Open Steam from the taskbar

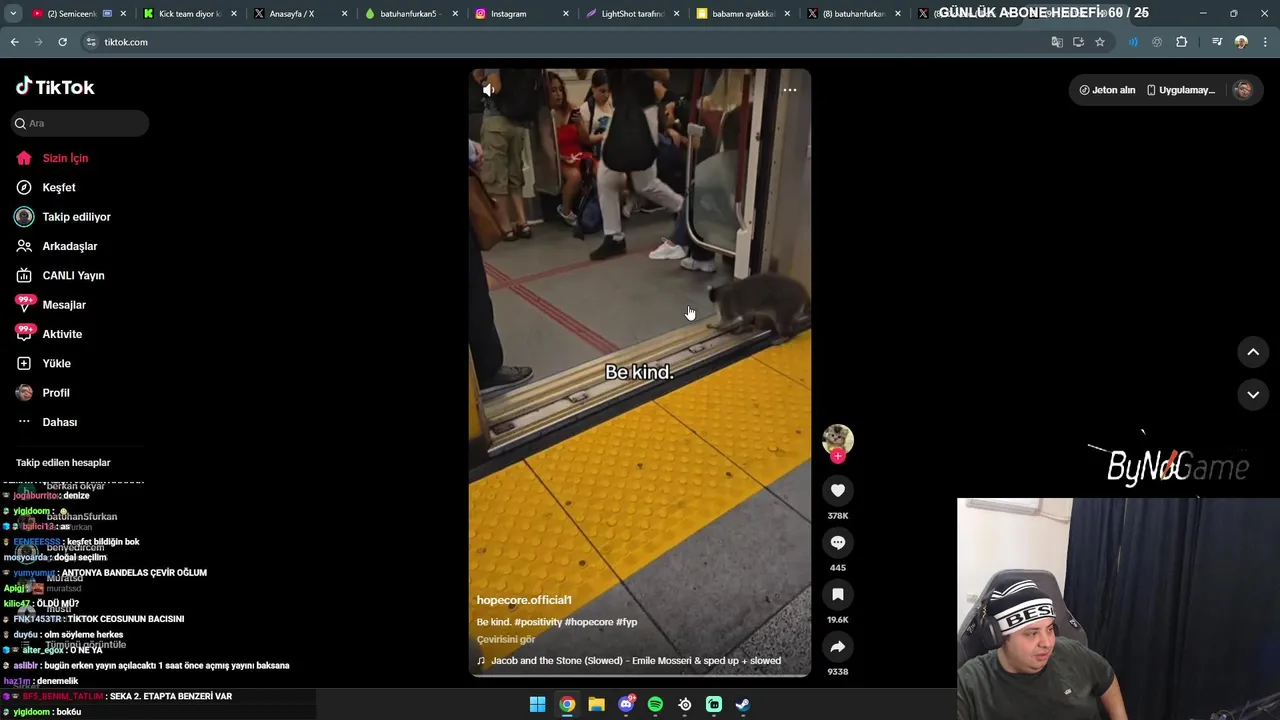(x=743, y=705)
